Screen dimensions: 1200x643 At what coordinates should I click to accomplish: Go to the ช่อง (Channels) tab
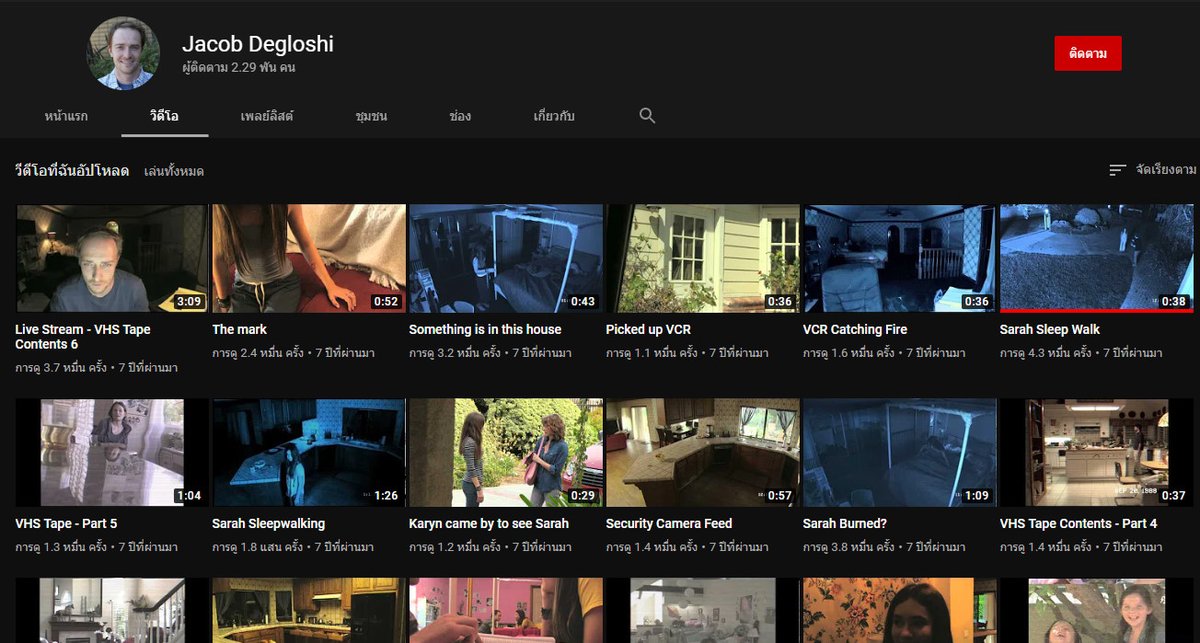[x=460, y=116]
